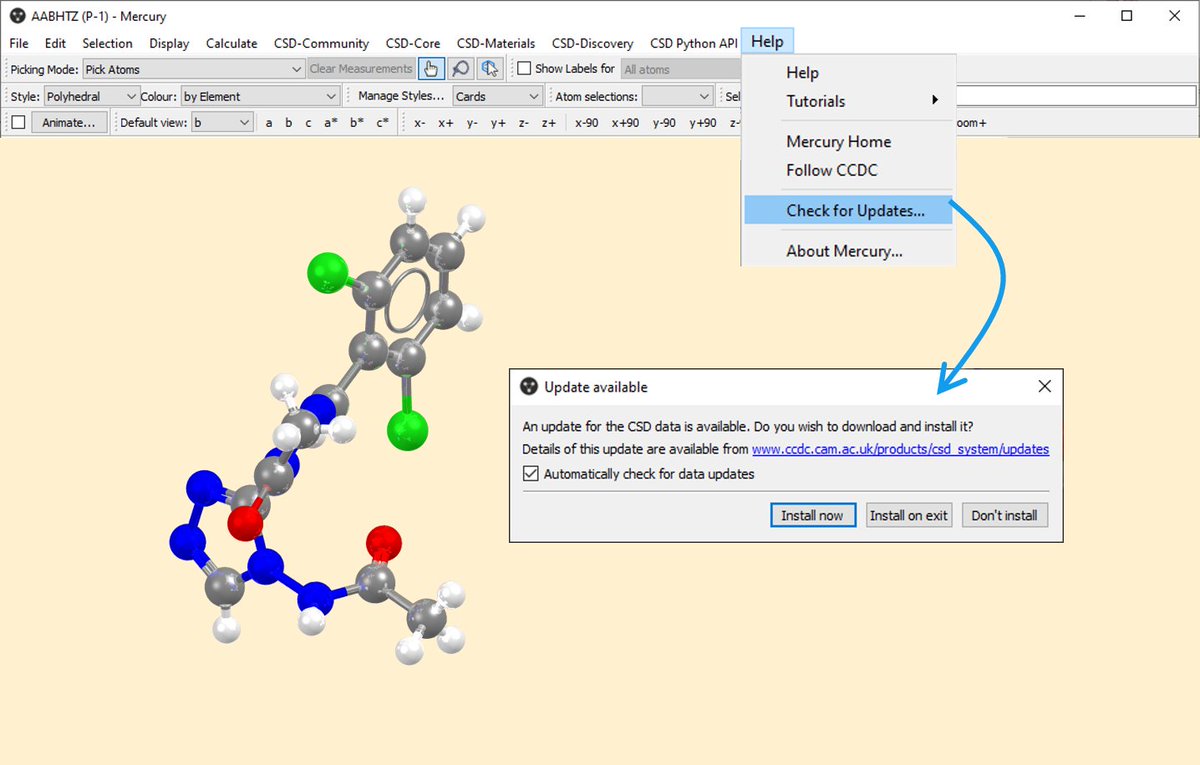Open the File menu
Screen dimensions: 1200x765
19,43
